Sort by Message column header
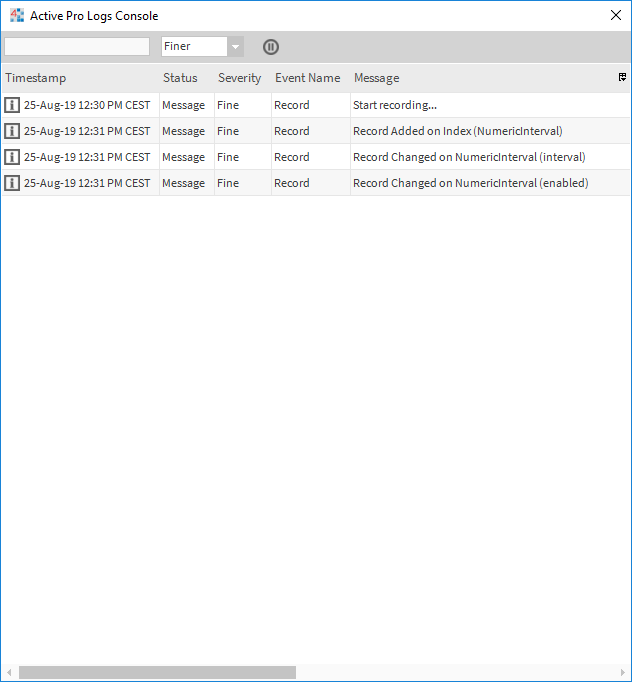This screenshot has height=682, width=632. 376,78
